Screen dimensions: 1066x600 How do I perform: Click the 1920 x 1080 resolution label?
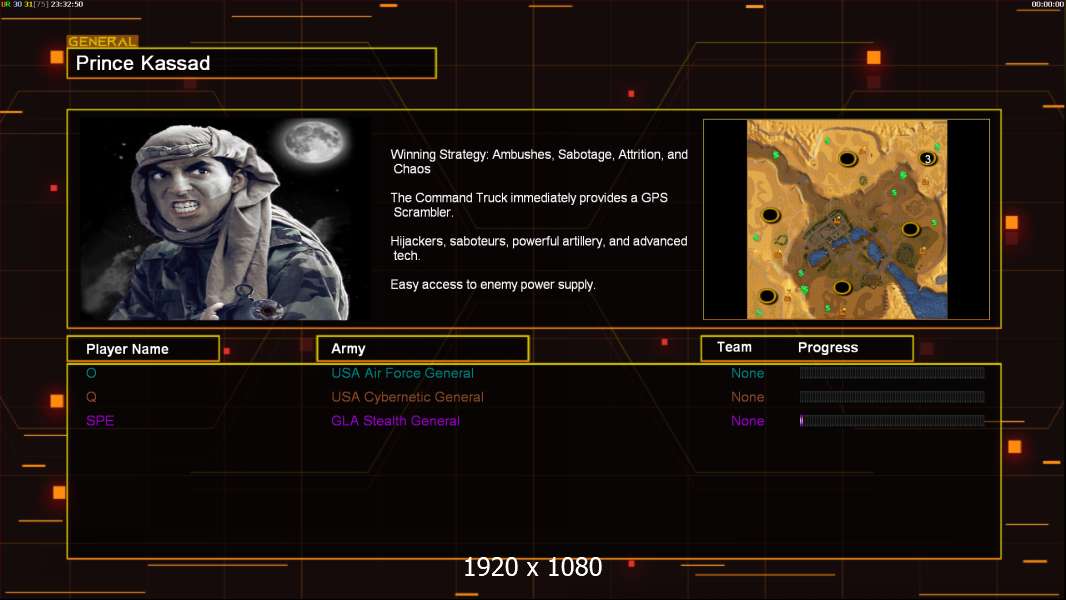click(533, 567)
